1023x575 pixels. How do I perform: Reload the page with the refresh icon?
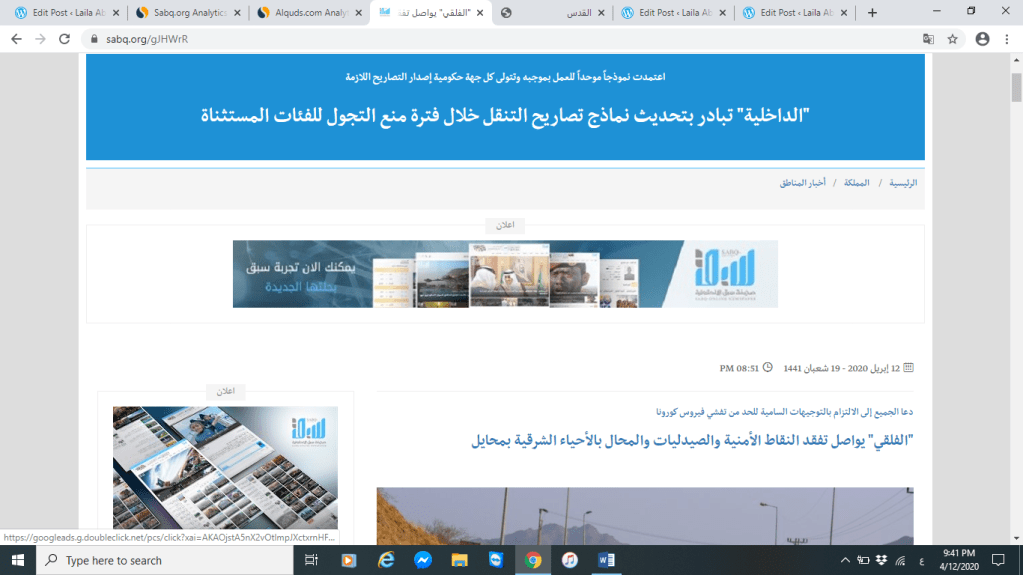click(x=65, y=39)
